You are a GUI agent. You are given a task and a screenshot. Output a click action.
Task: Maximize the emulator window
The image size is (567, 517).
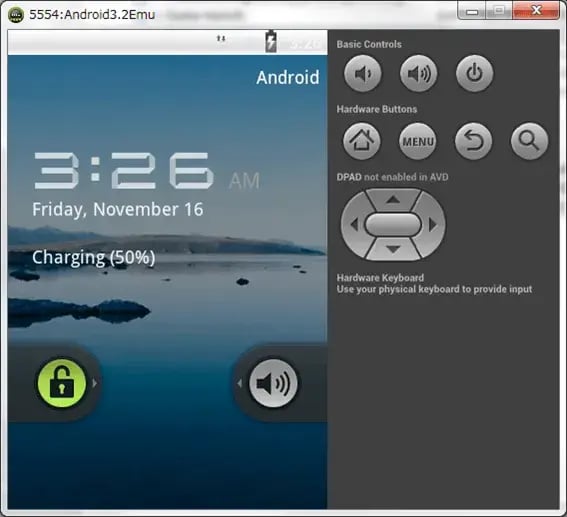[499, 11]
